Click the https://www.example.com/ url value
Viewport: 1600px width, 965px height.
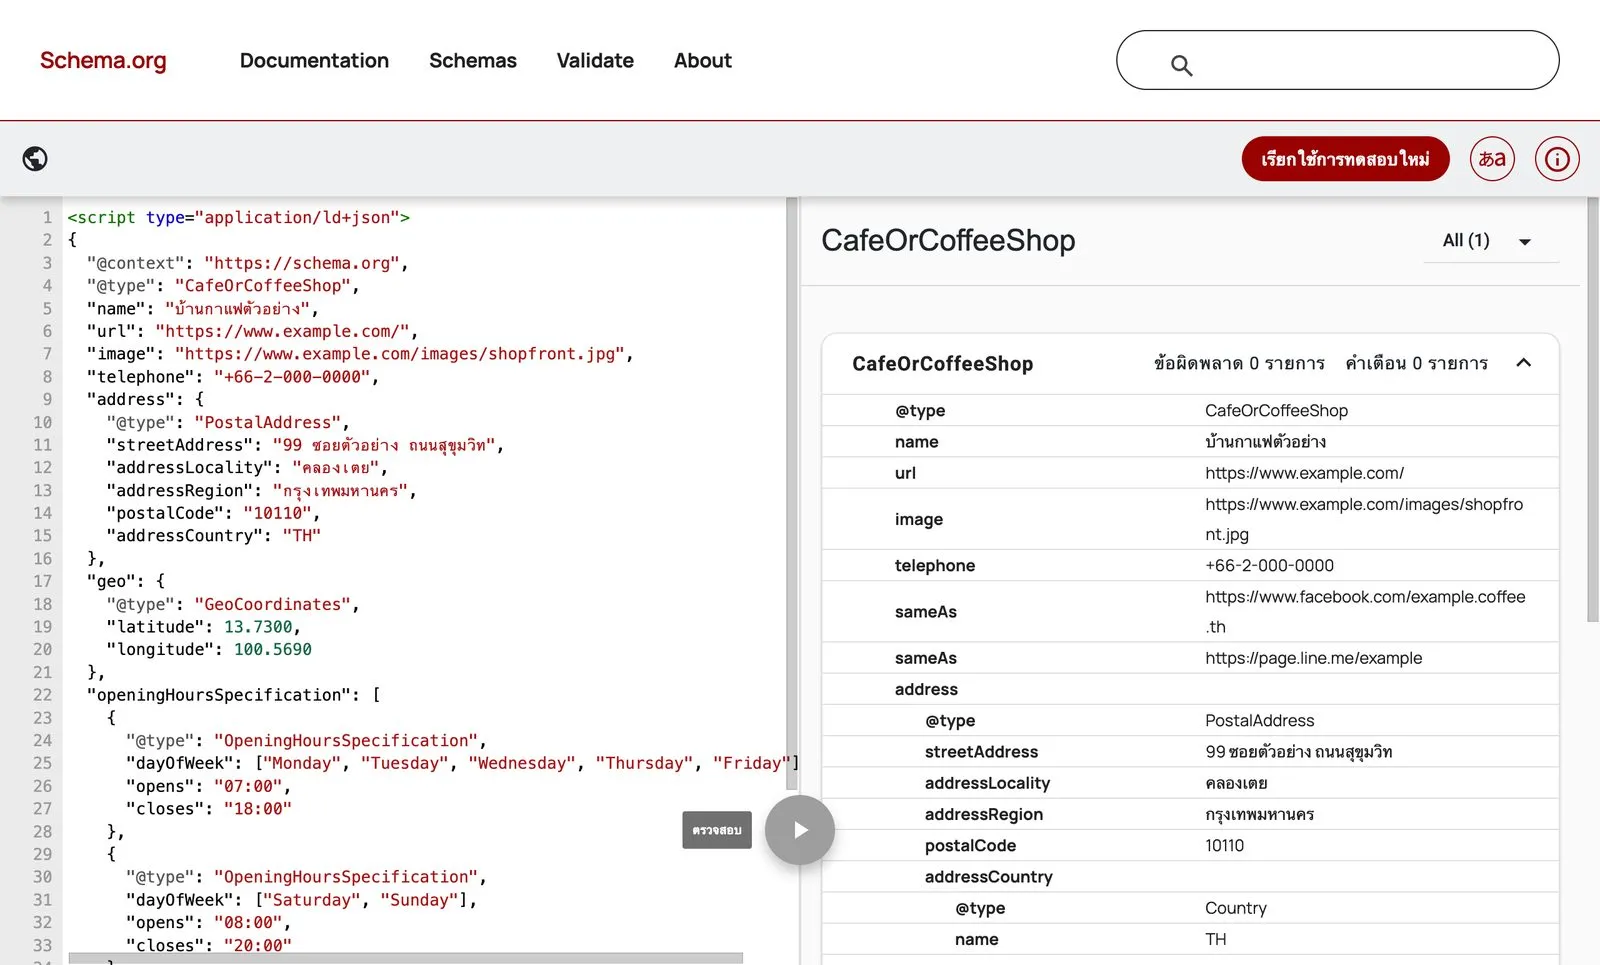click(x=1304, y=473)
